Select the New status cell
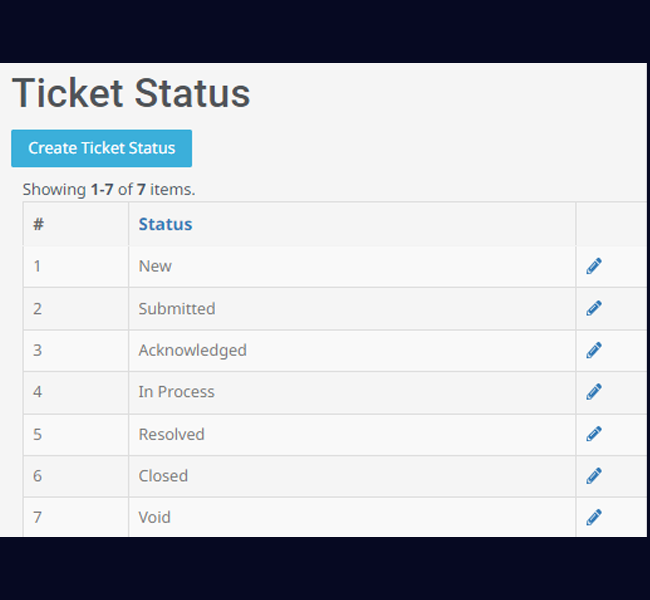650x600 pixels. tap(352, 266)
